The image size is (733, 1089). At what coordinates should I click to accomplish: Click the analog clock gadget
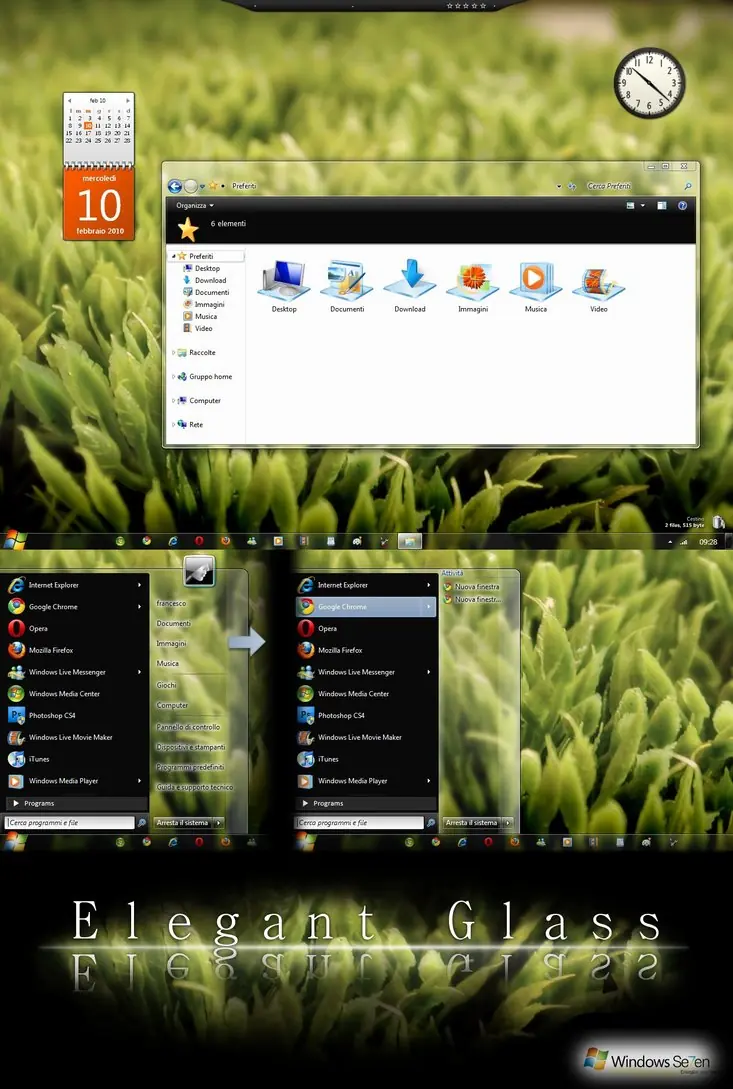(x=650, y=83)
